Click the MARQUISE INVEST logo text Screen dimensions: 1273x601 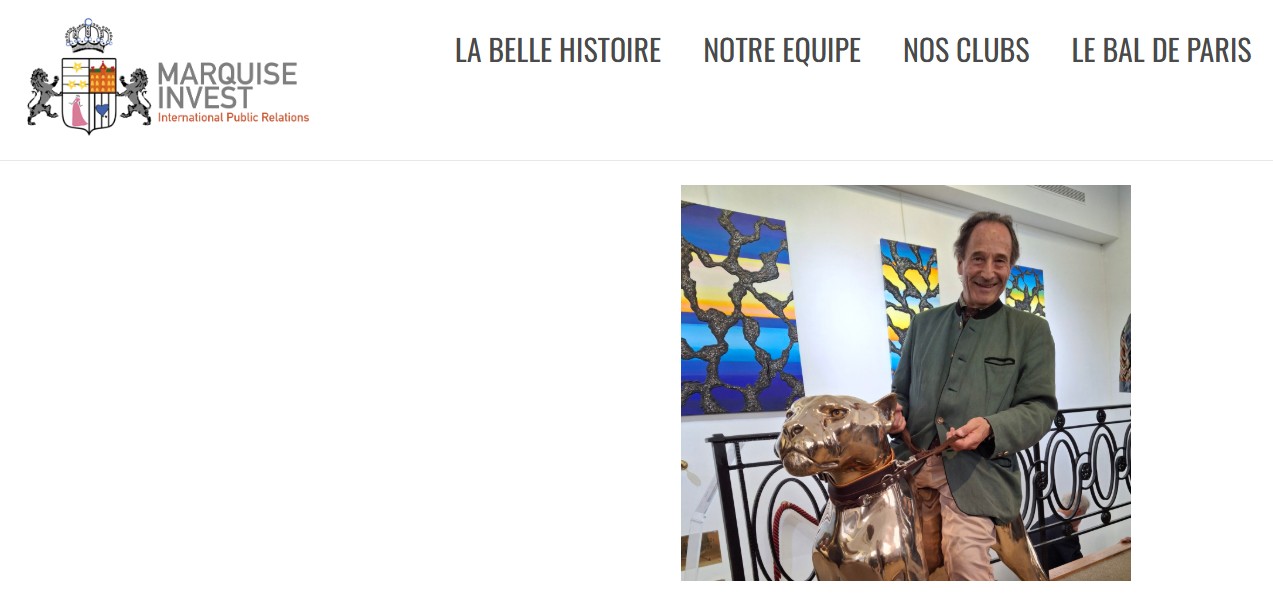pos(227,86)
